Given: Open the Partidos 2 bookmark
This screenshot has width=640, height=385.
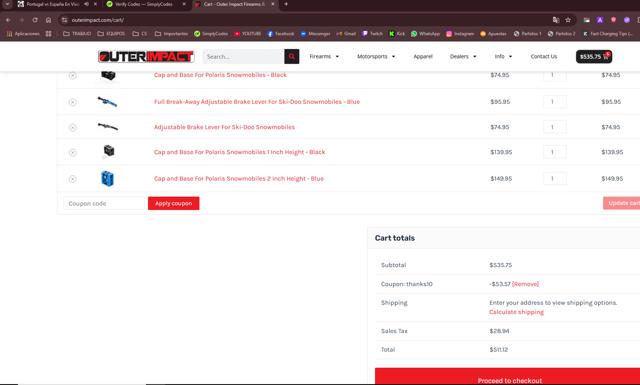Looking at the screenshot, I should (561, 33).
